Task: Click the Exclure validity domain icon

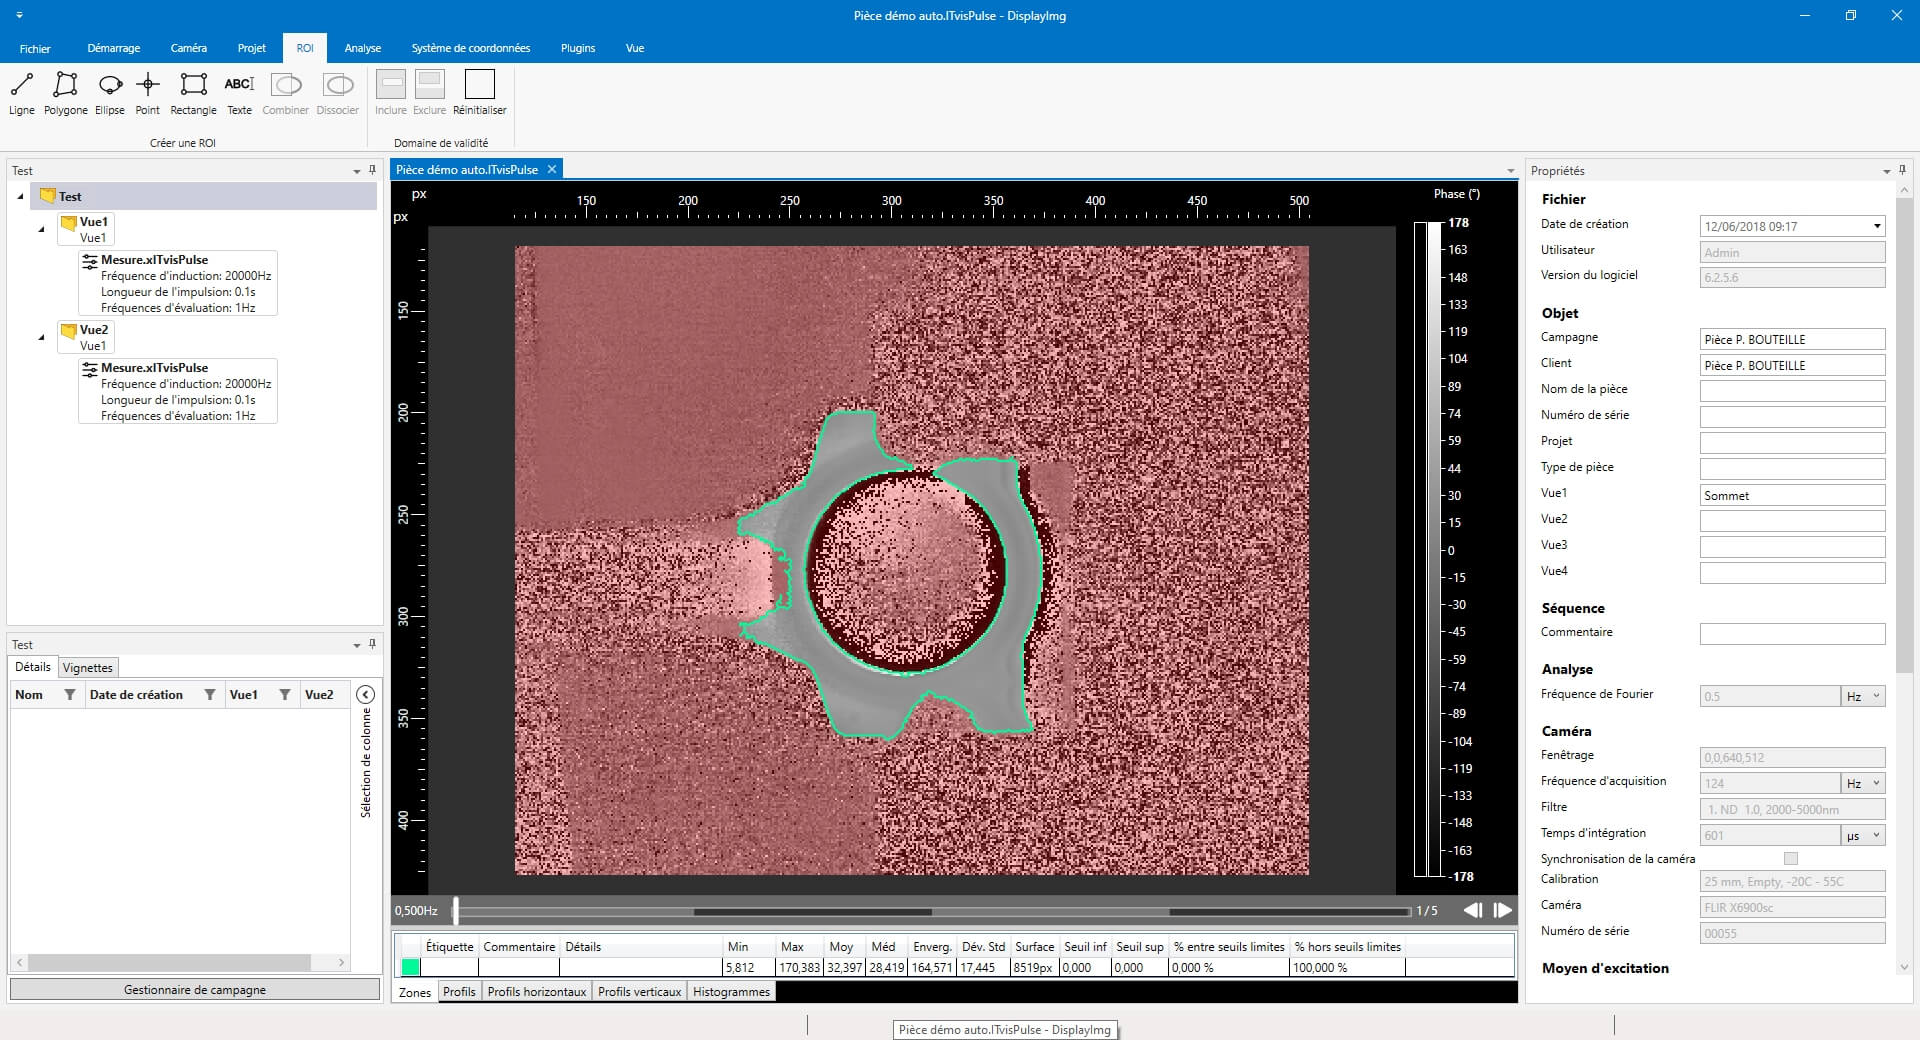Action: (430, 94)
